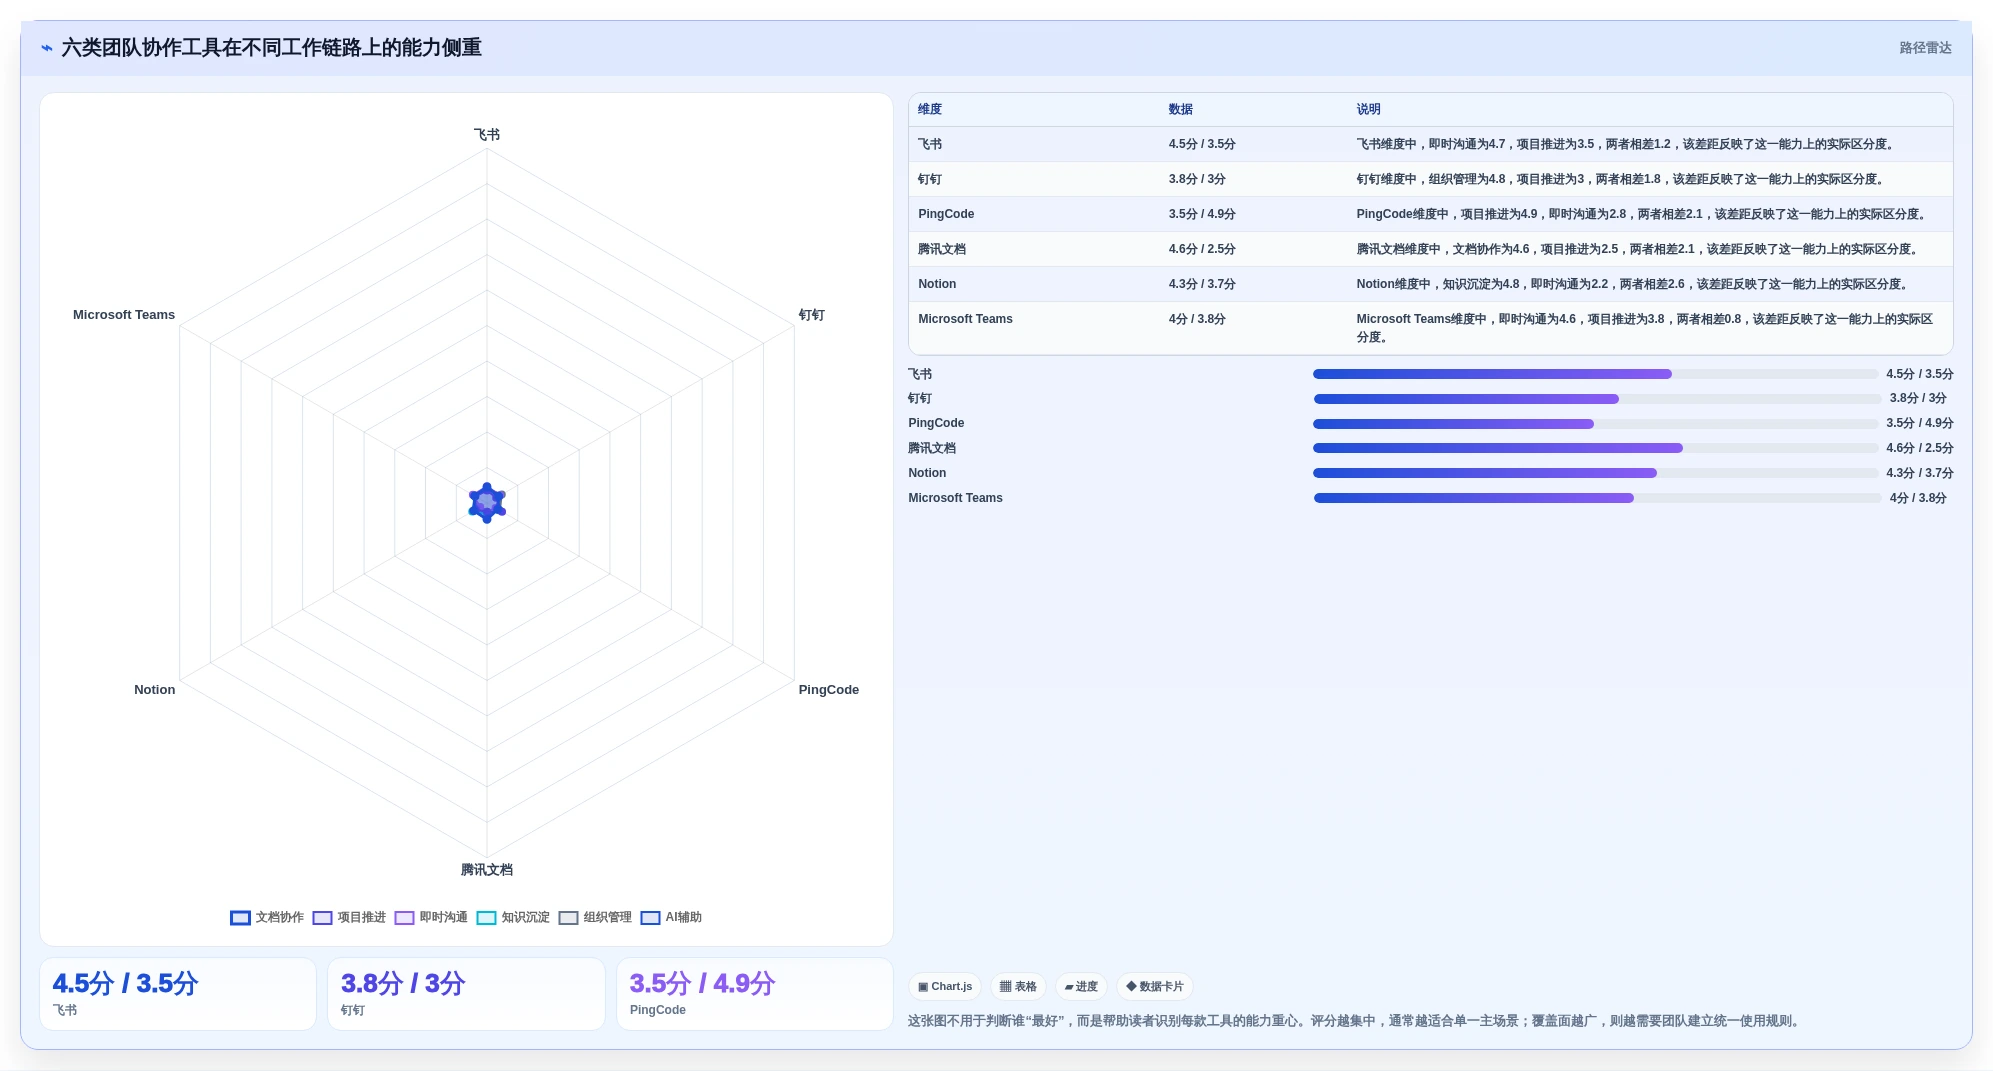This screenshot has height=1071, width=1993.
Task: Click the PingCode axis label on radar chart
Action: pos(829,690)
